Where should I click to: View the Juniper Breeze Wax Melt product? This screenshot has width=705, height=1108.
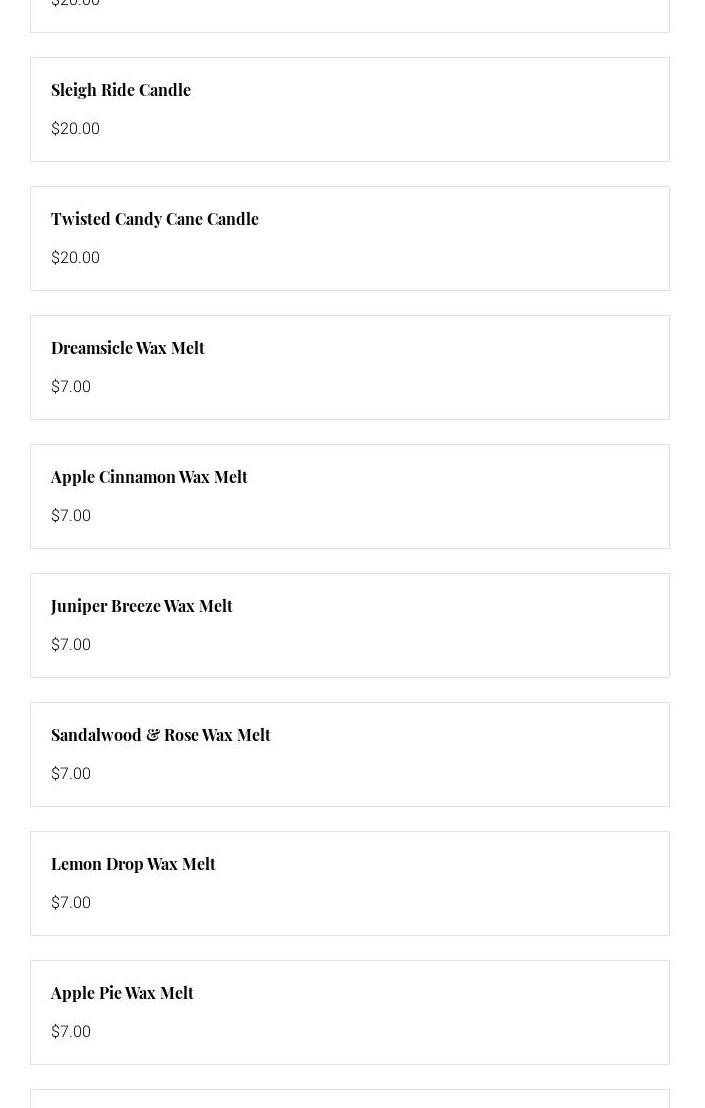click(x=141, y=606)
